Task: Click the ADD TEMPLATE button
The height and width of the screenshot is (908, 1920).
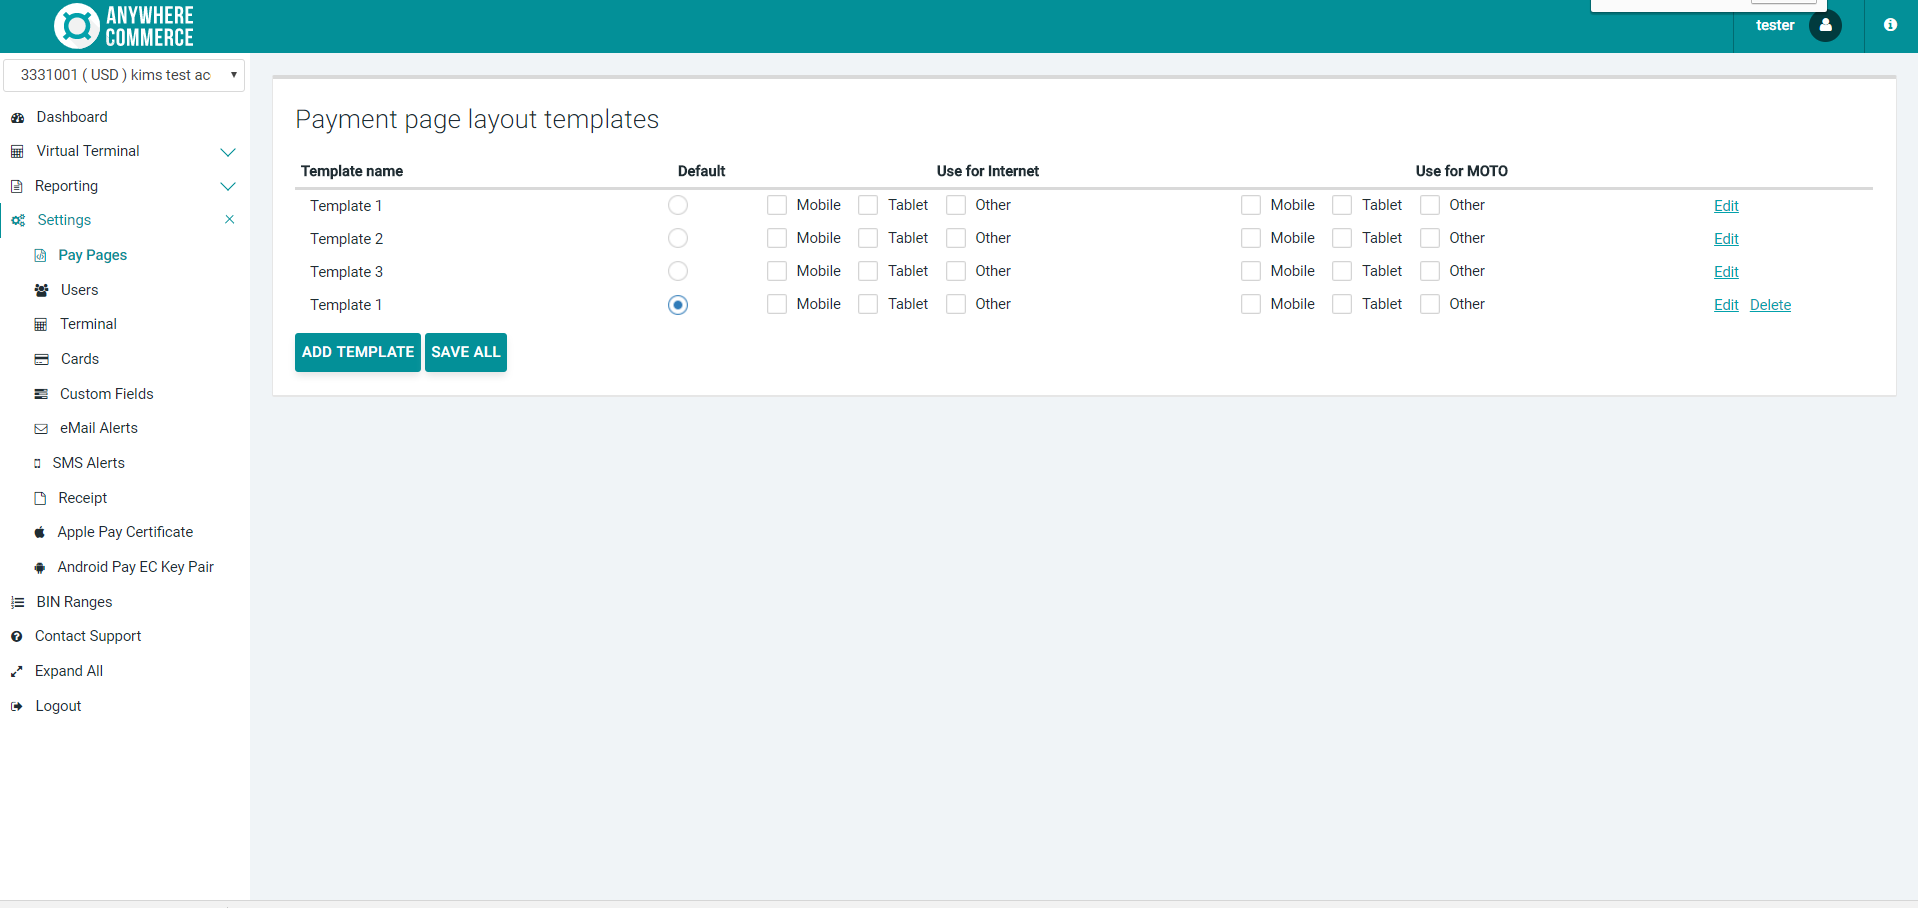Action: (x=358, y=352)
